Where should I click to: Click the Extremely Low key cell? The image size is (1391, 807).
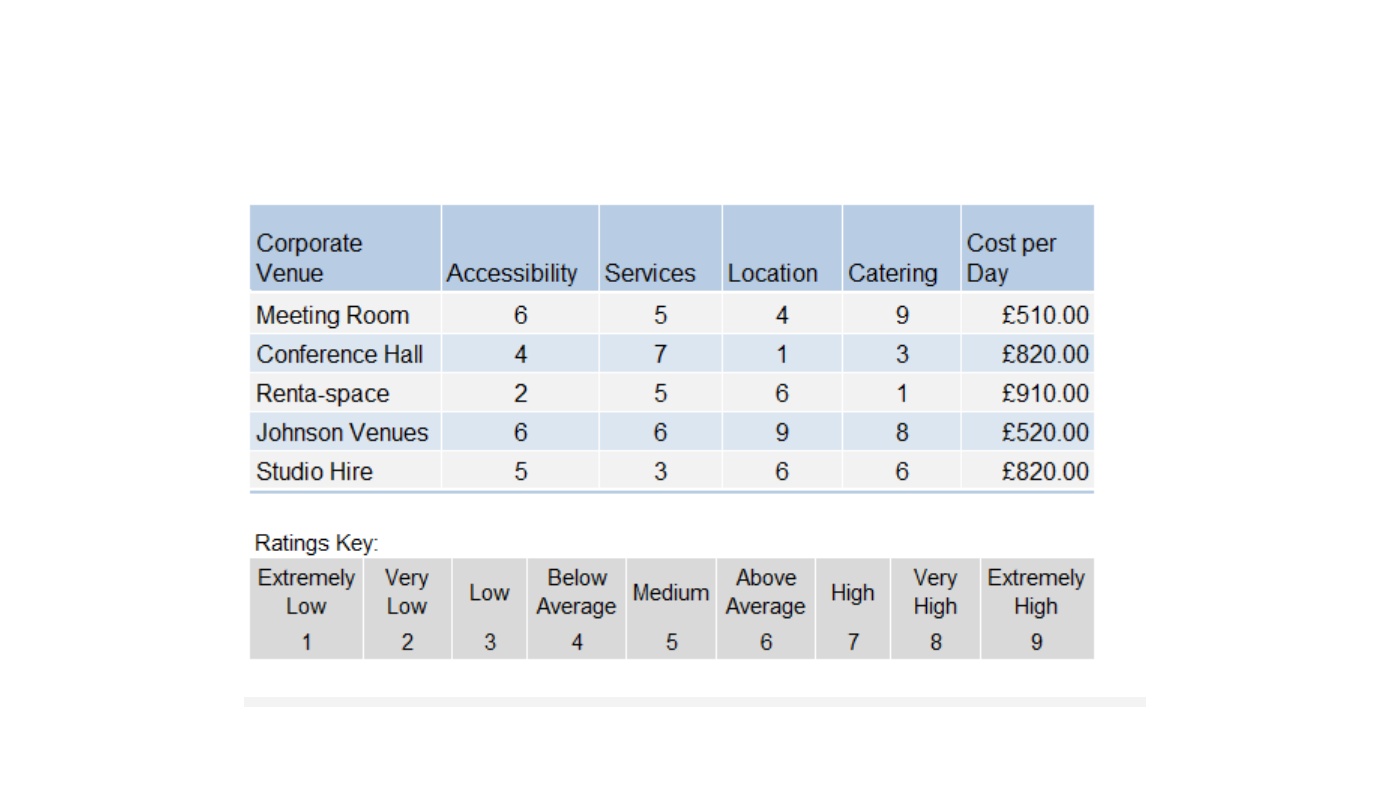[306, 608]
